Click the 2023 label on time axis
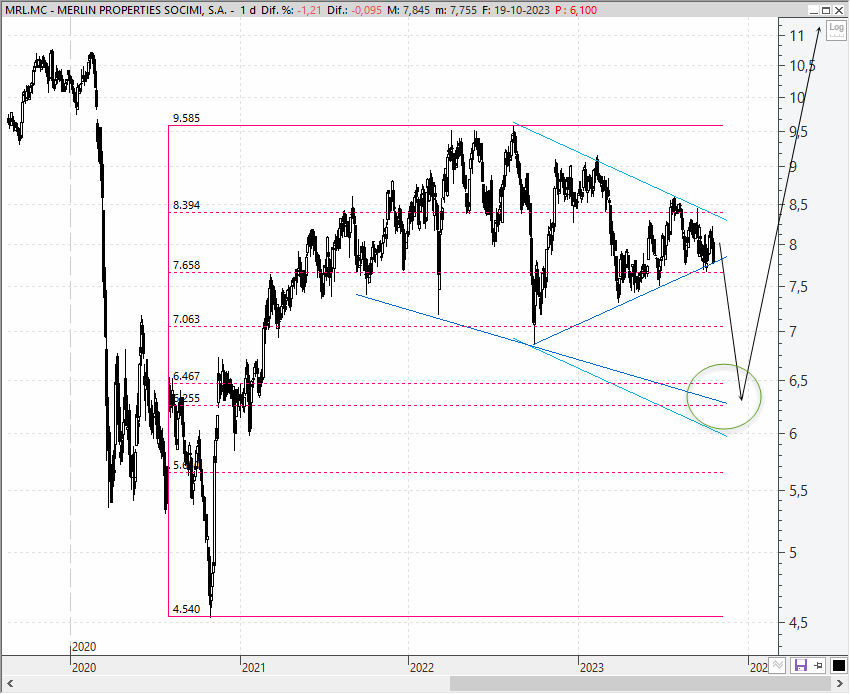The width and height of the screenshot is (850, 694). [x=591, y=667]
